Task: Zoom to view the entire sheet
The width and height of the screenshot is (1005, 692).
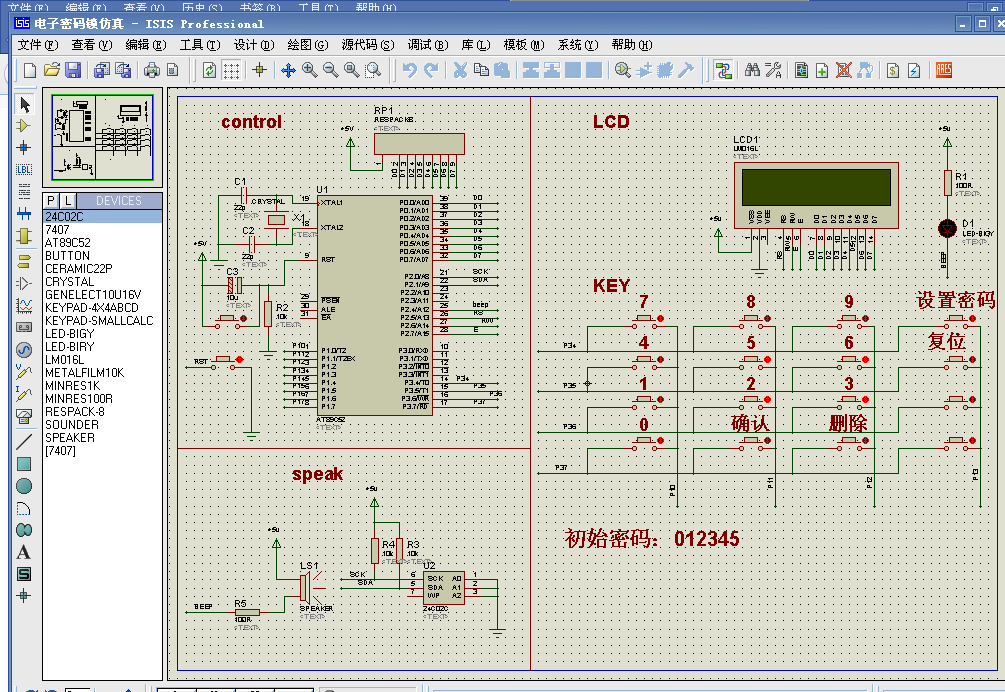Action: click(352, 70)
